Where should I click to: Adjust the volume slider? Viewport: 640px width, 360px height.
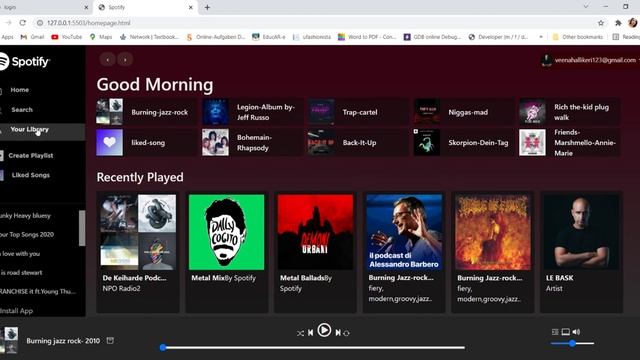click(572, 343)
